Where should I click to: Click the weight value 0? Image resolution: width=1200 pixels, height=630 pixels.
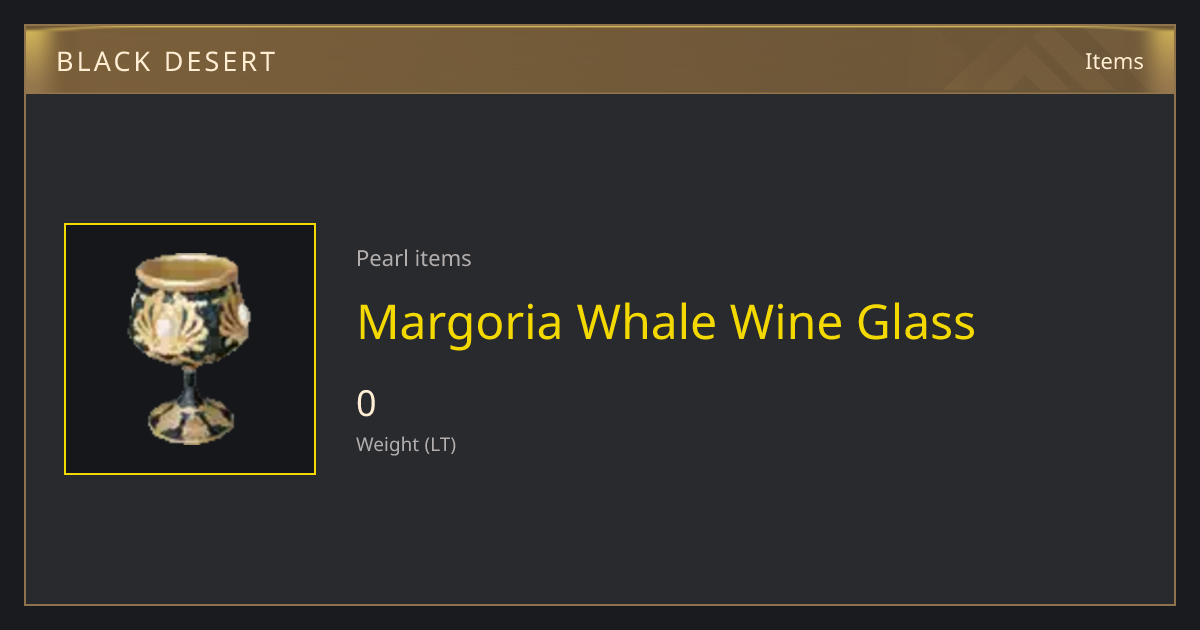click(x=366, y=404)
